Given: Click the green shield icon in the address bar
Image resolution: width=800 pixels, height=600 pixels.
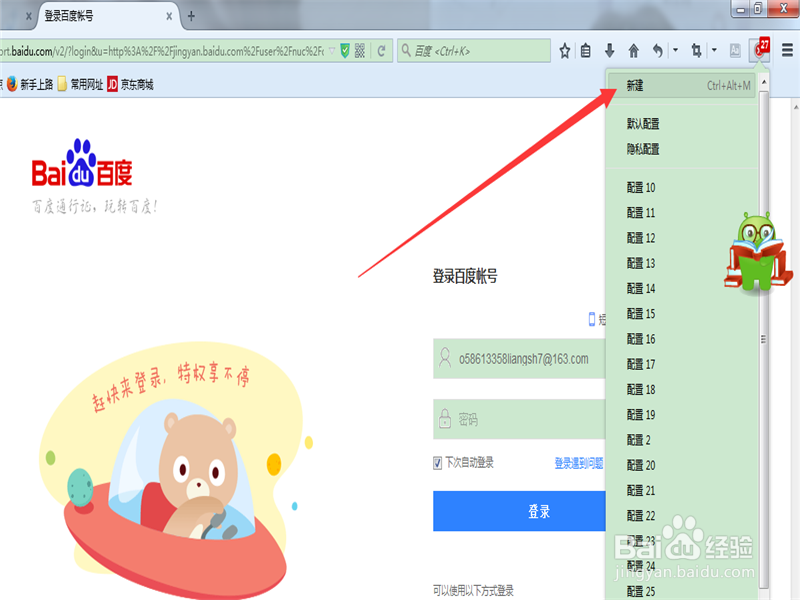Looking at the screenshot, I should tap(344, 50).
